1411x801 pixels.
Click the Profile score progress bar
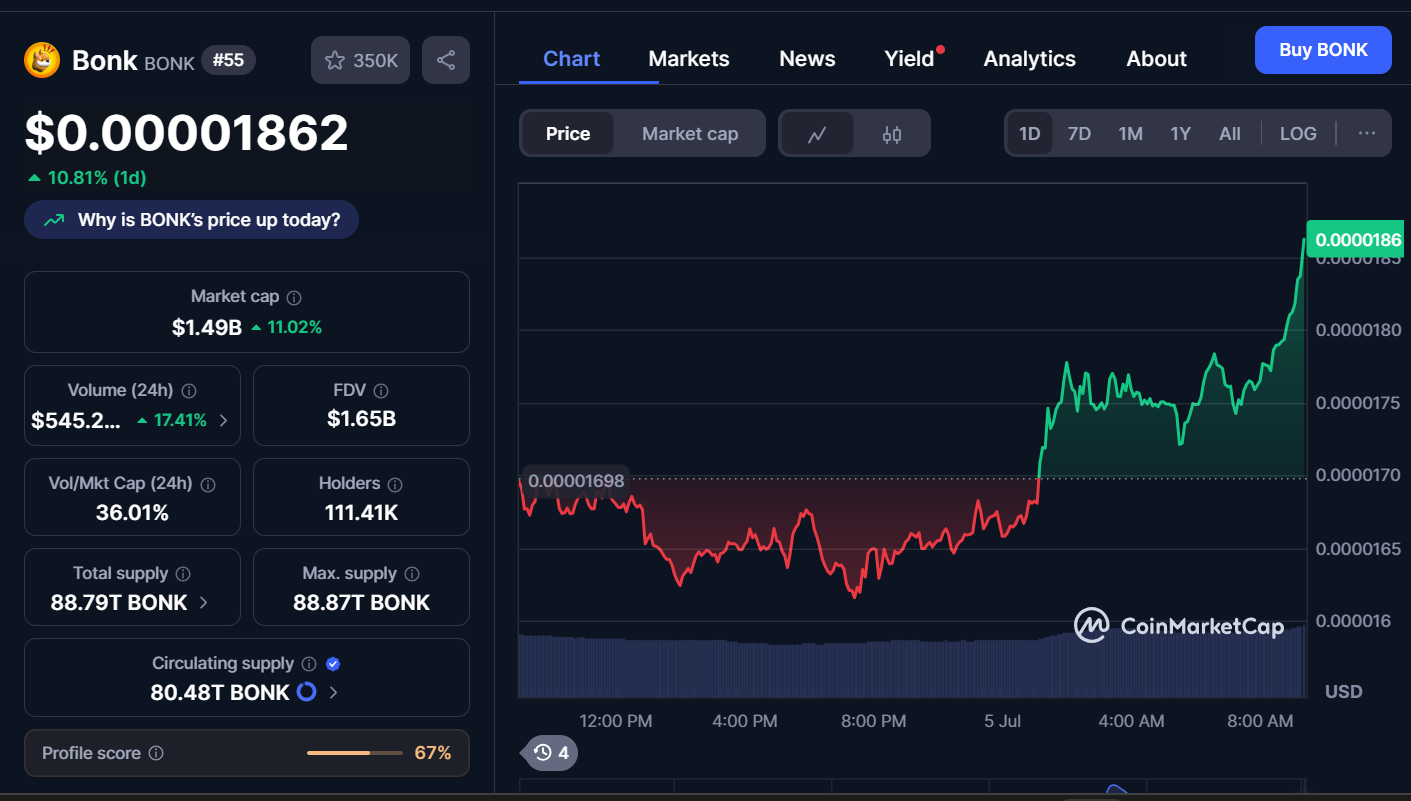(x=353, y=753)
